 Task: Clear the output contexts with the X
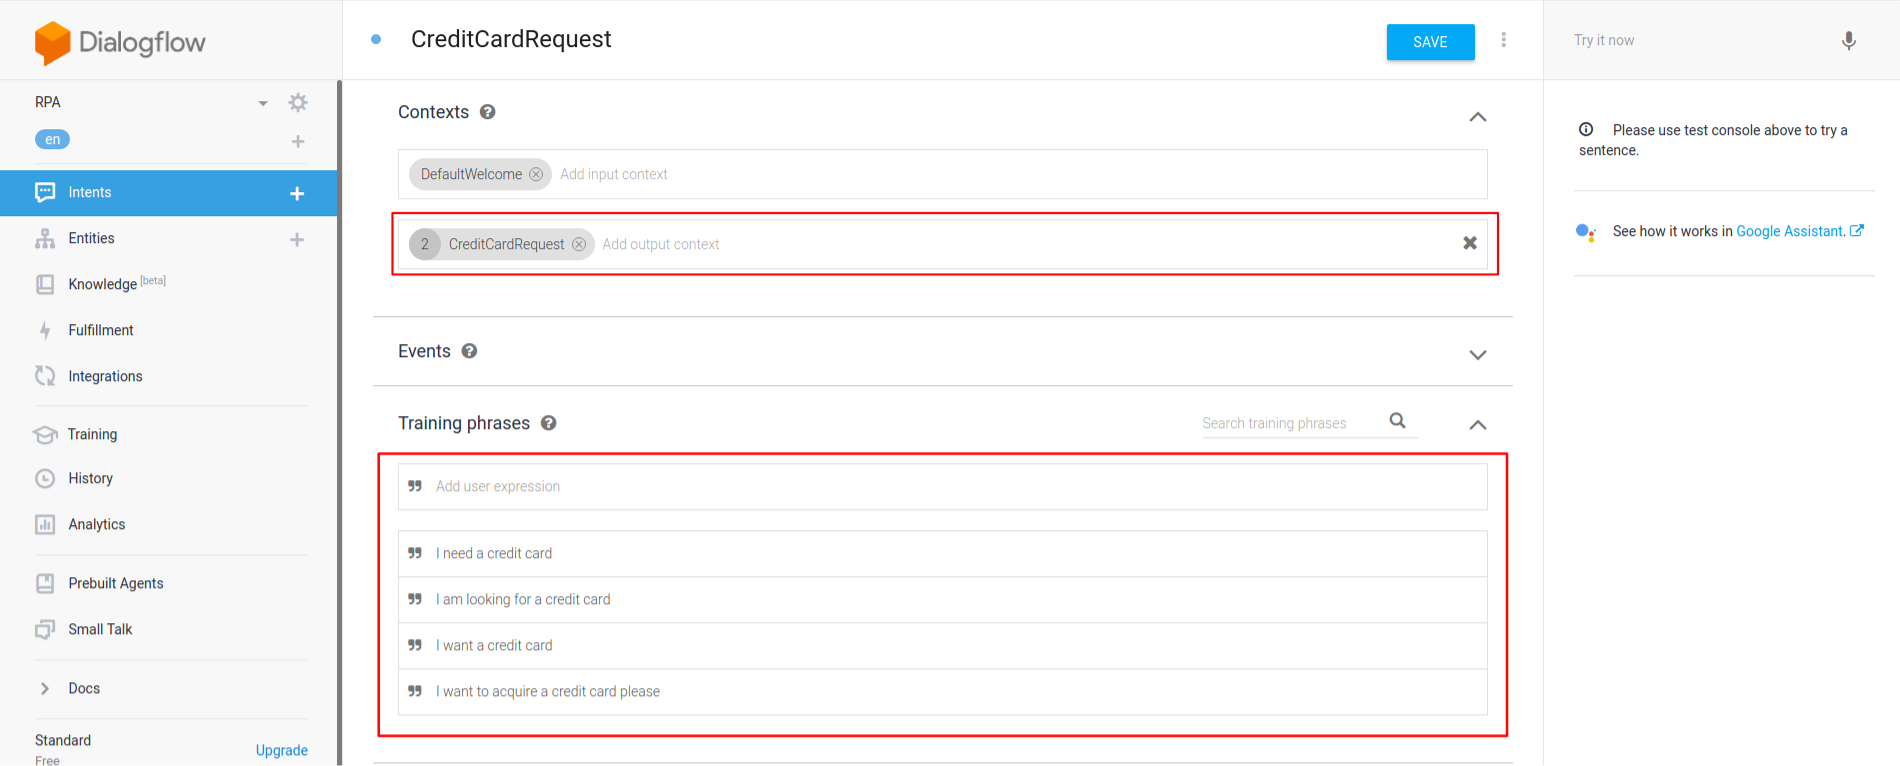(x=1469, y=243)
